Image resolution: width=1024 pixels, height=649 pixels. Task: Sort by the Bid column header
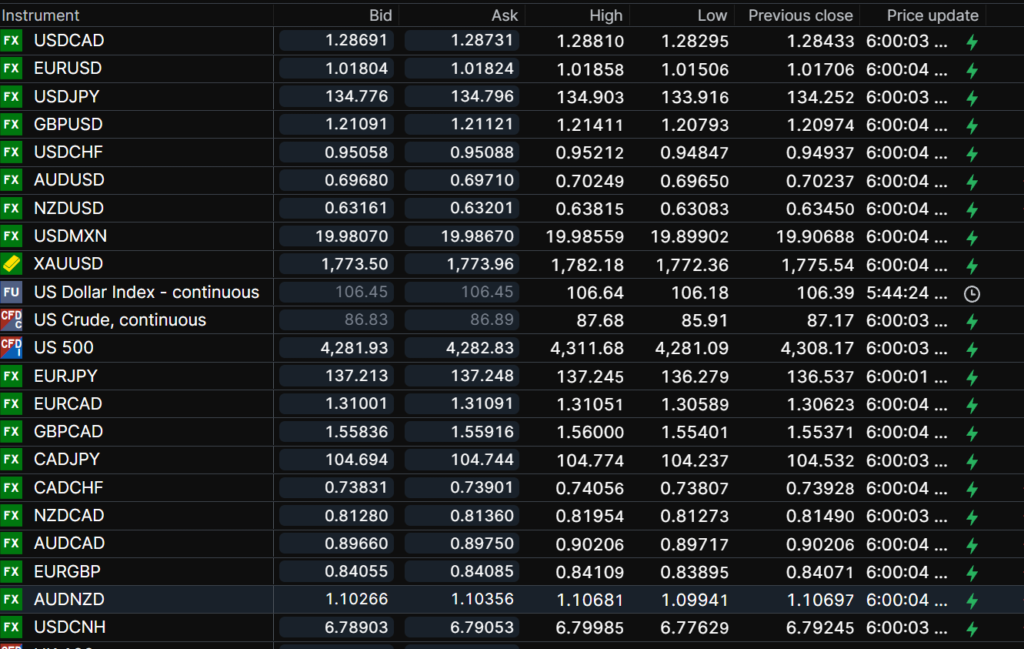pyautogui.click(x=380, y=15)
